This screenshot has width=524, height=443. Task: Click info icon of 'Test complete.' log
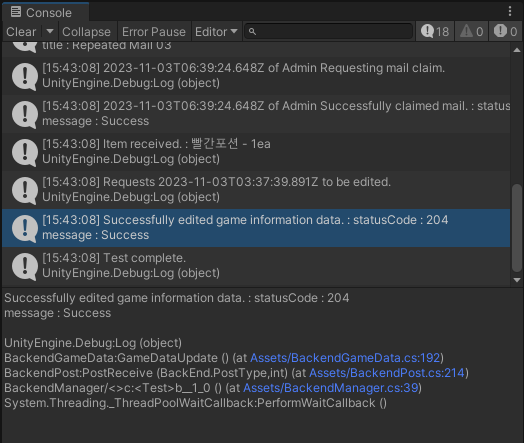pyautogui.click(x=25, y=267)
